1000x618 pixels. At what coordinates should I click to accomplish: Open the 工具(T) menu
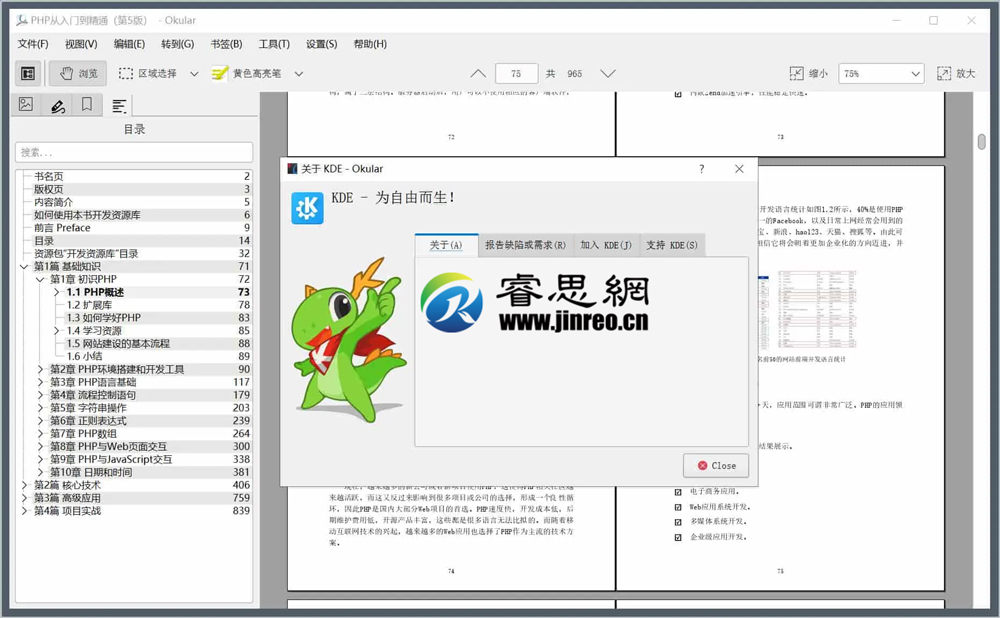[x=274, y=44]
